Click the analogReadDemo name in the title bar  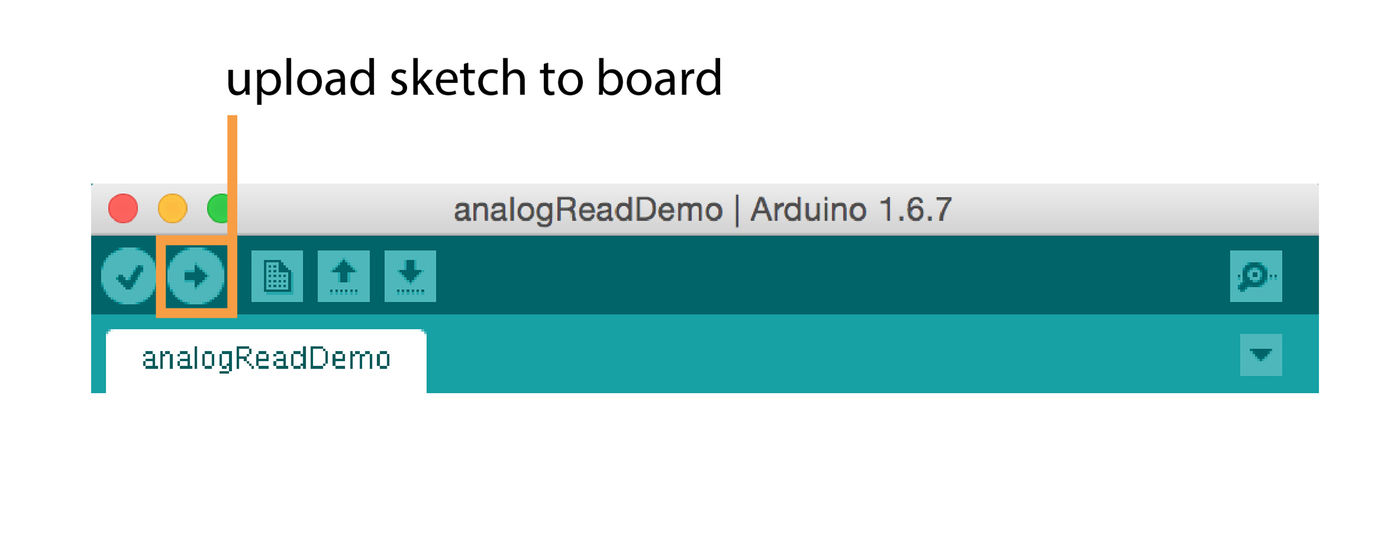(x=587, y=210)
